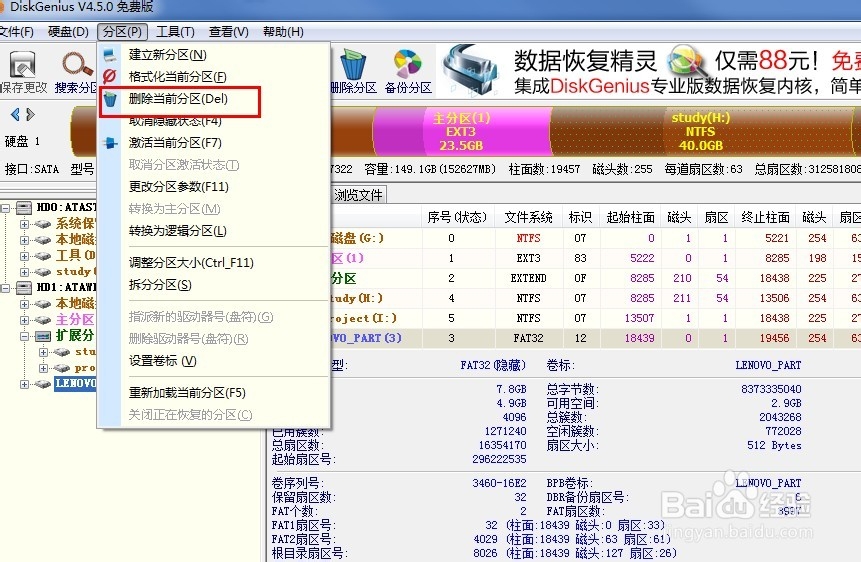Select the 扩展分区 item in tree

[x=75, y=335]
